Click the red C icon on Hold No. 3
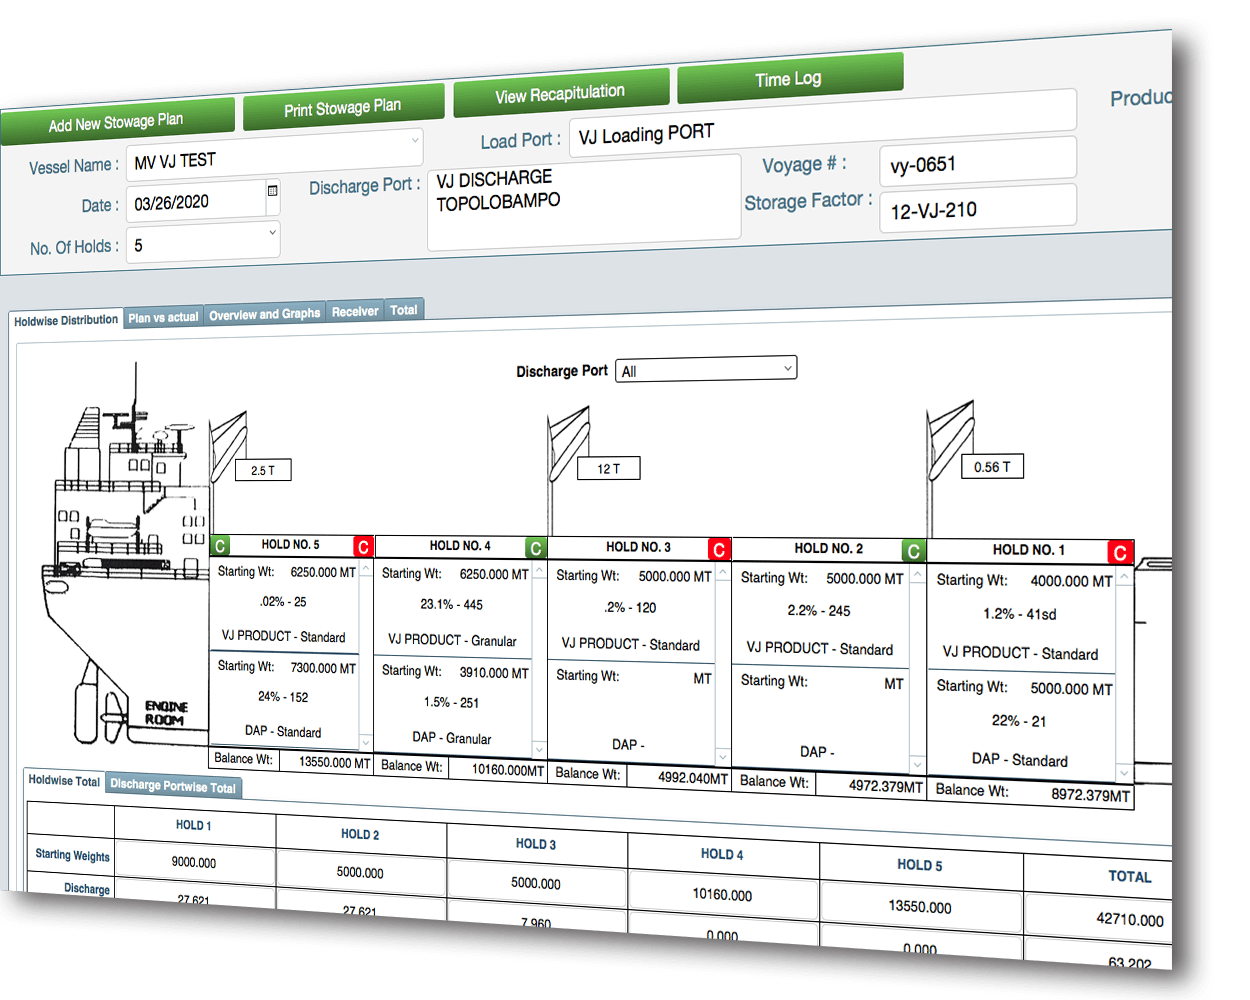Screen dimensions: 1250x1000 (x=719, y=550)
